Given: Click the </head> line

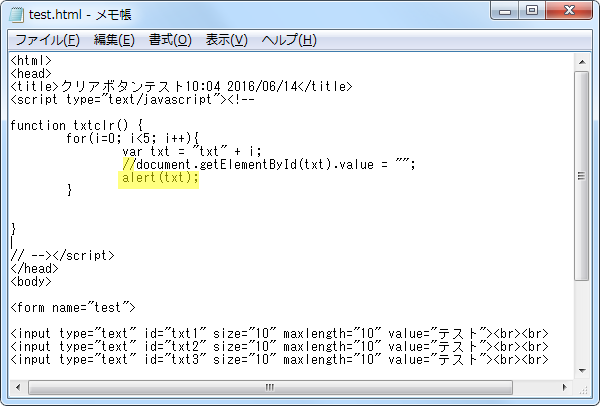Looking at the screenshot, I should (34, 269).
